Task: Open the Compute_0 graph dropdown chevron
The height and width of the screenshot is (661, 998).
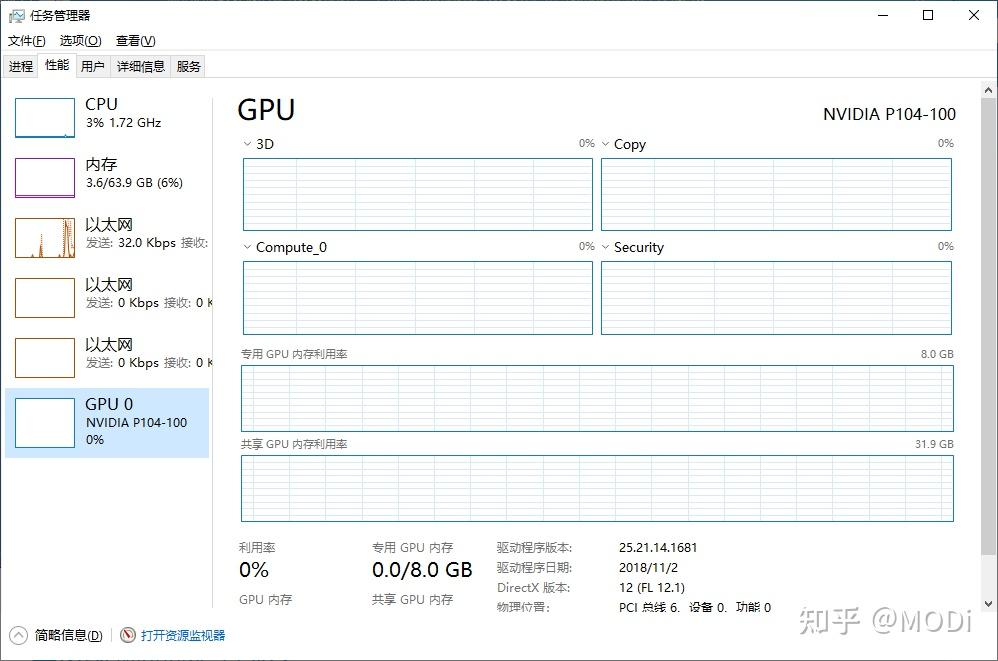Action: click(248, 247)
